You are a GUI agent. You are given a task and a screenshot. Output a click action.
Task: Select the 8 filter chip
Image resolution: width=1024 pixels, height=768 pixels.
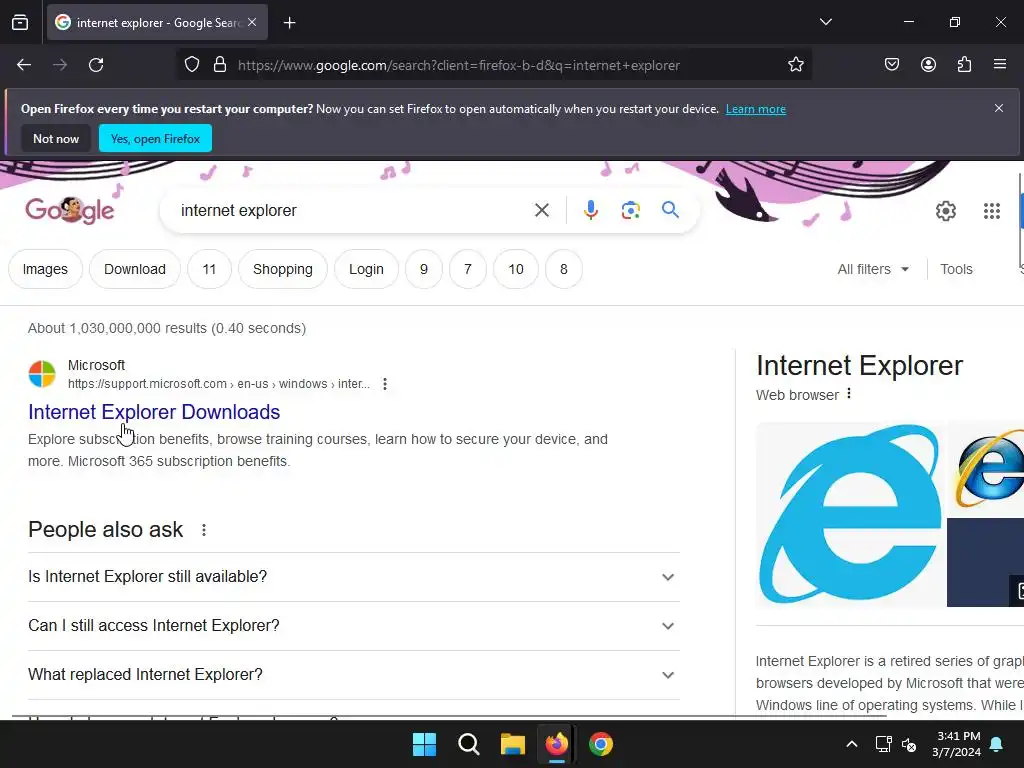pyautogui.click(x=564, y=269)
